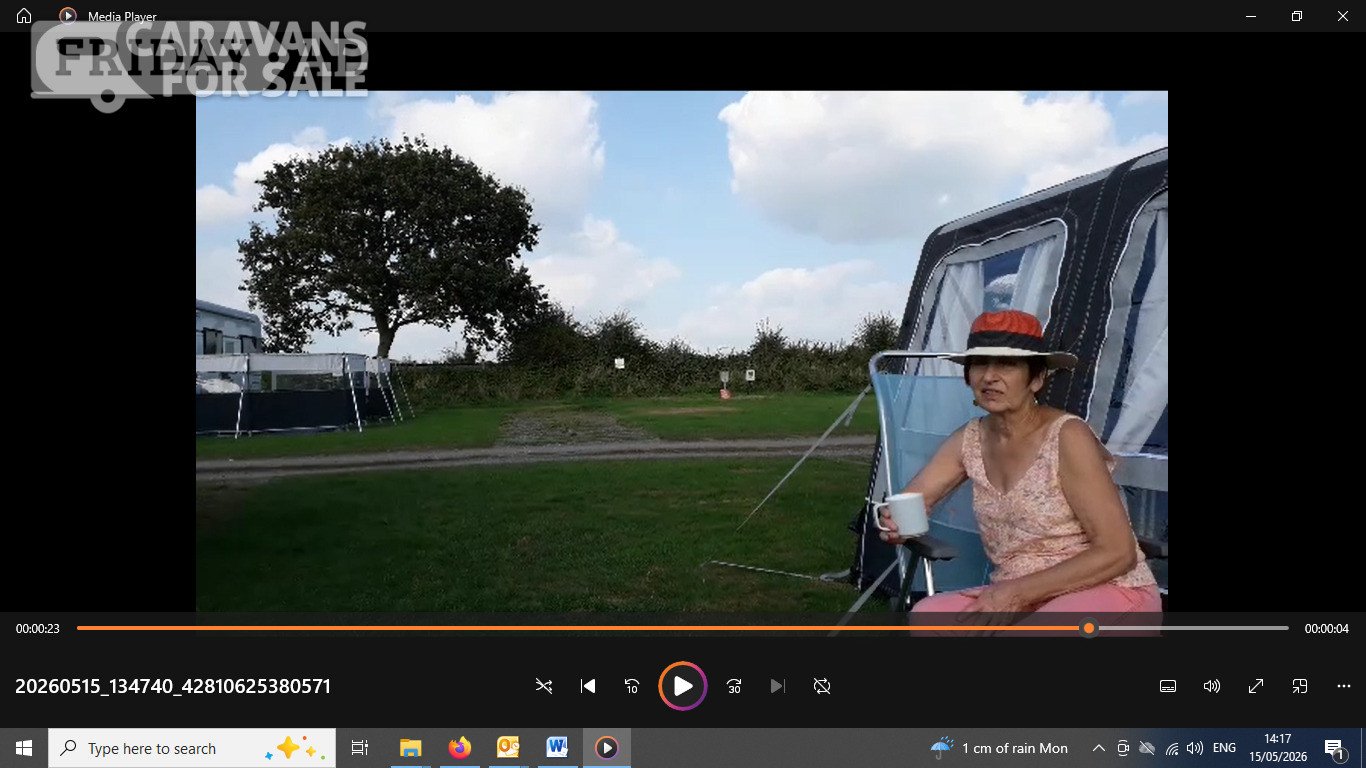Image resolution: width=1366 pixels, height=768 pixels.
Task: Enter full screen mode
Action: (1256, 686)
